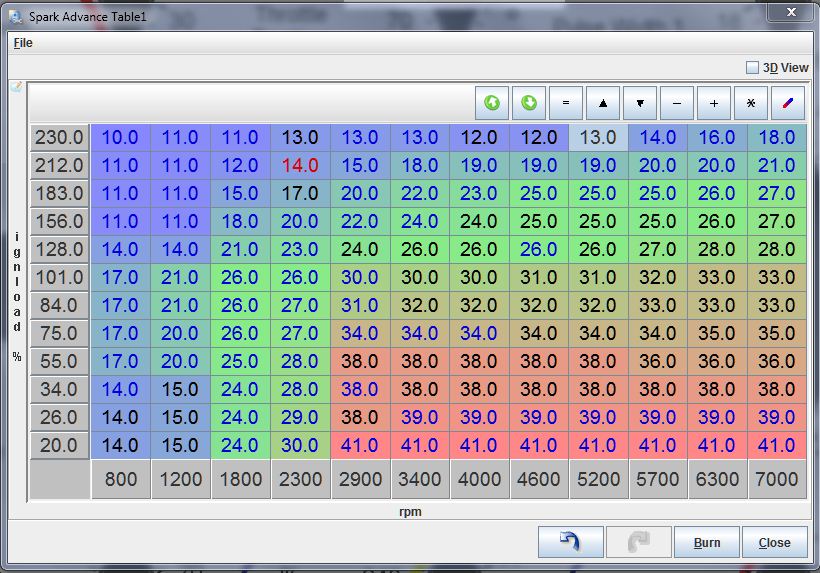Click the minus sign toolbar button

677,103
